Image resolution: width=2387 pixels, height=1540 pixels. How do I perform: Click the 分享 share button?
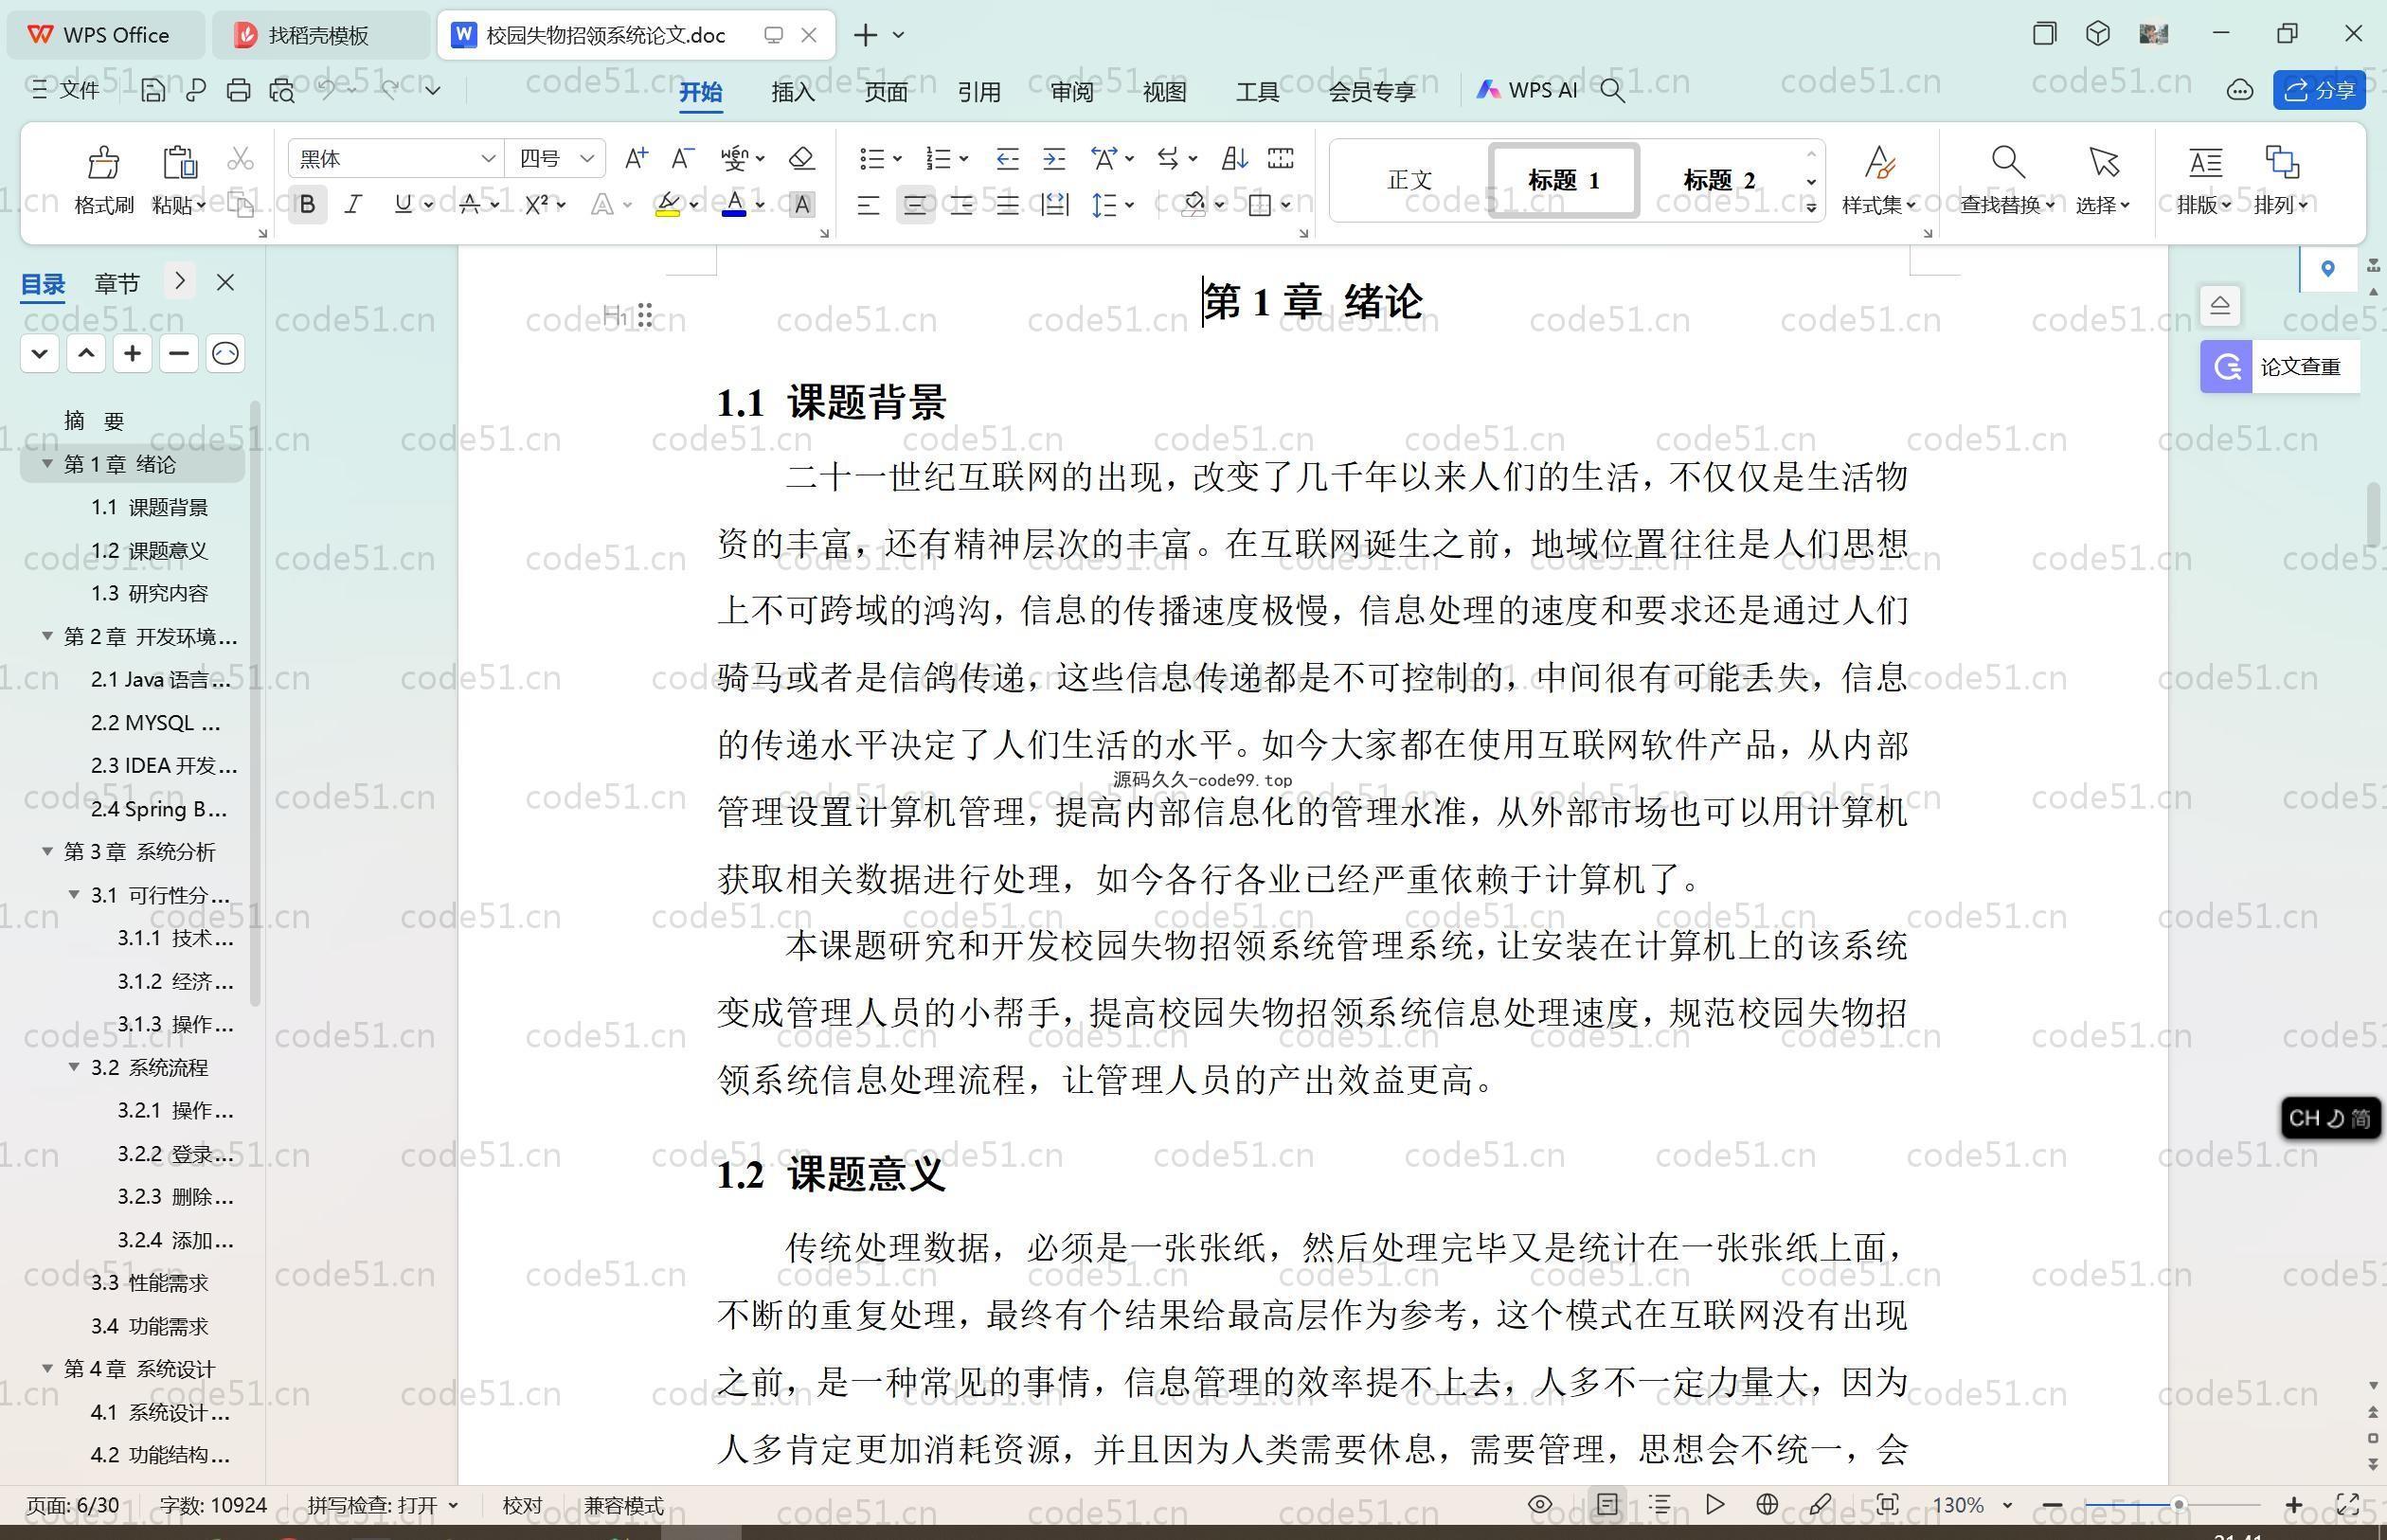[x=2319, y=90]
